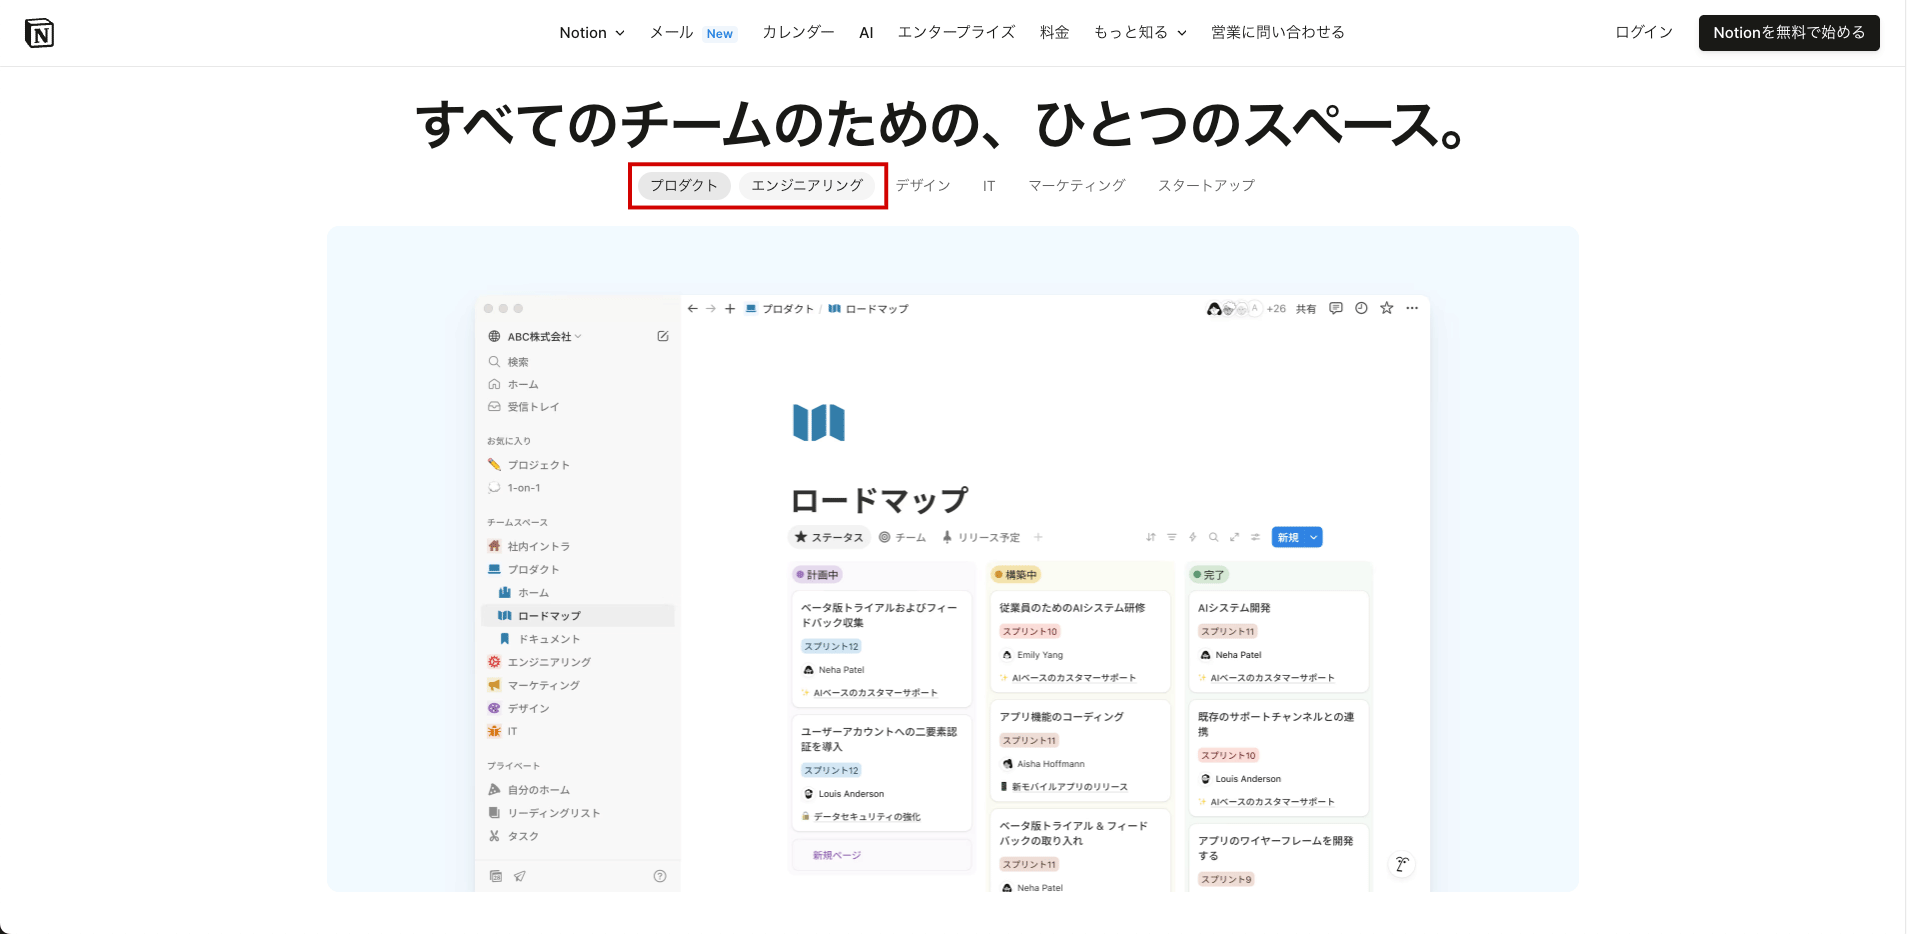Open 自分のホーム in private section
The width and height of the screenshot is (1907, 934).
click(529, 790)
